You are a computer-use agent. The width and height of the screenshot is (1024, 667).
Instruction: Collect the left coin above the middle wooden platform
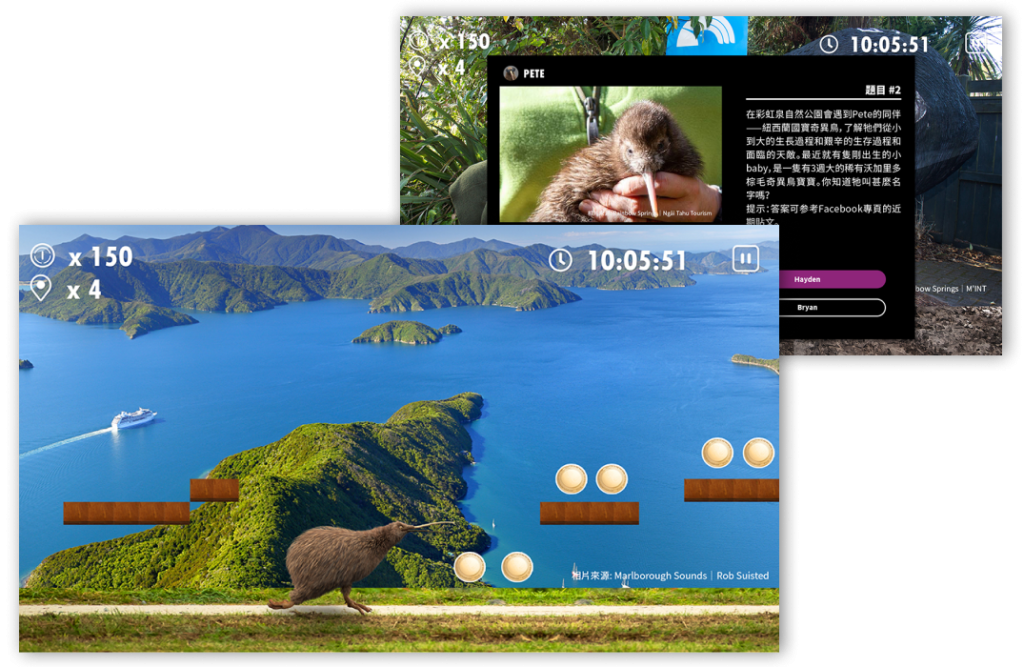click(571, 479)
